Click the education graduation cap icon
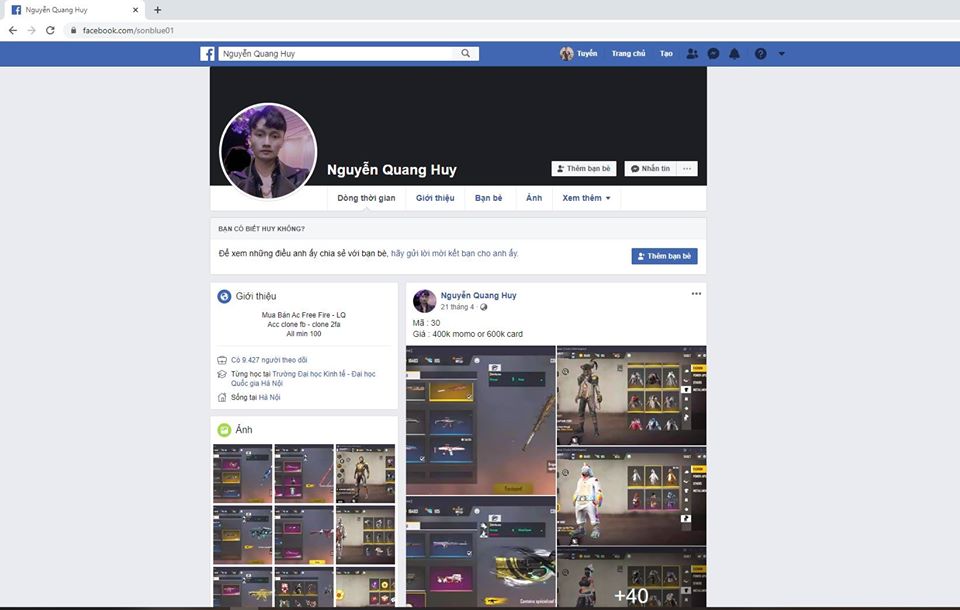The image size is (960, 610). [x=222, y=374]
